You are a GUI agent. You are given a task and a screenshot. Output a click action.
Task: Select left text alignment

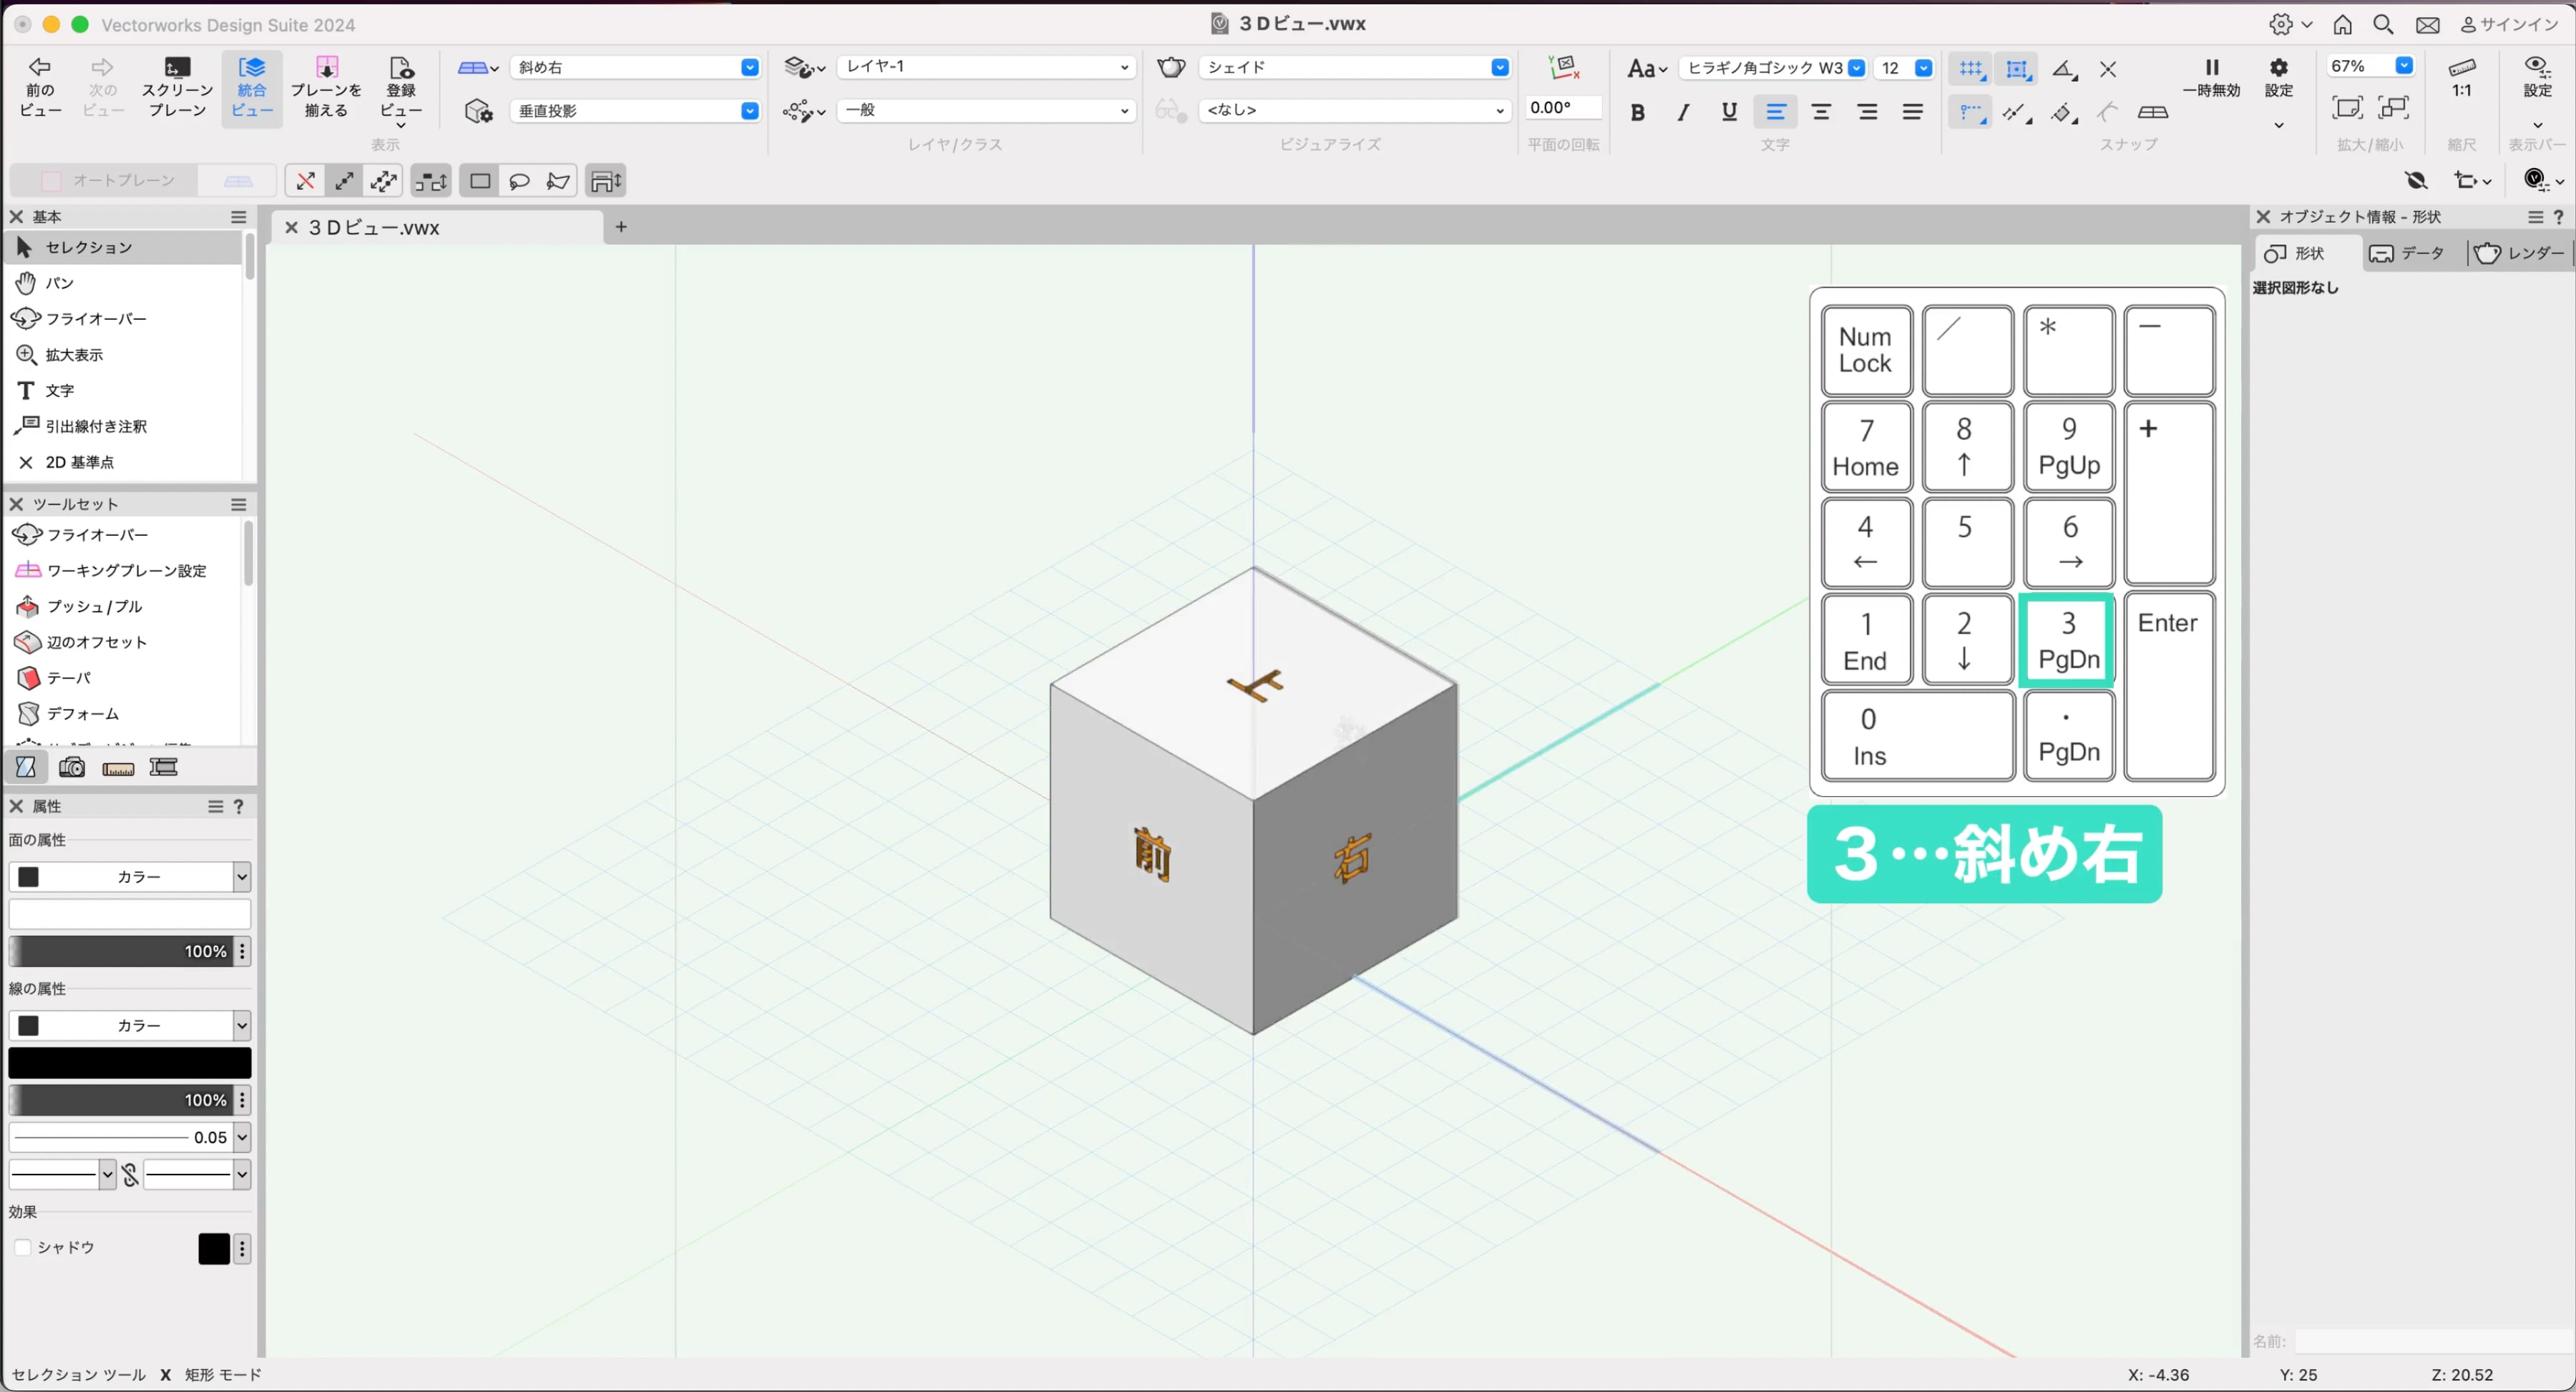[x=1775, y=112]
